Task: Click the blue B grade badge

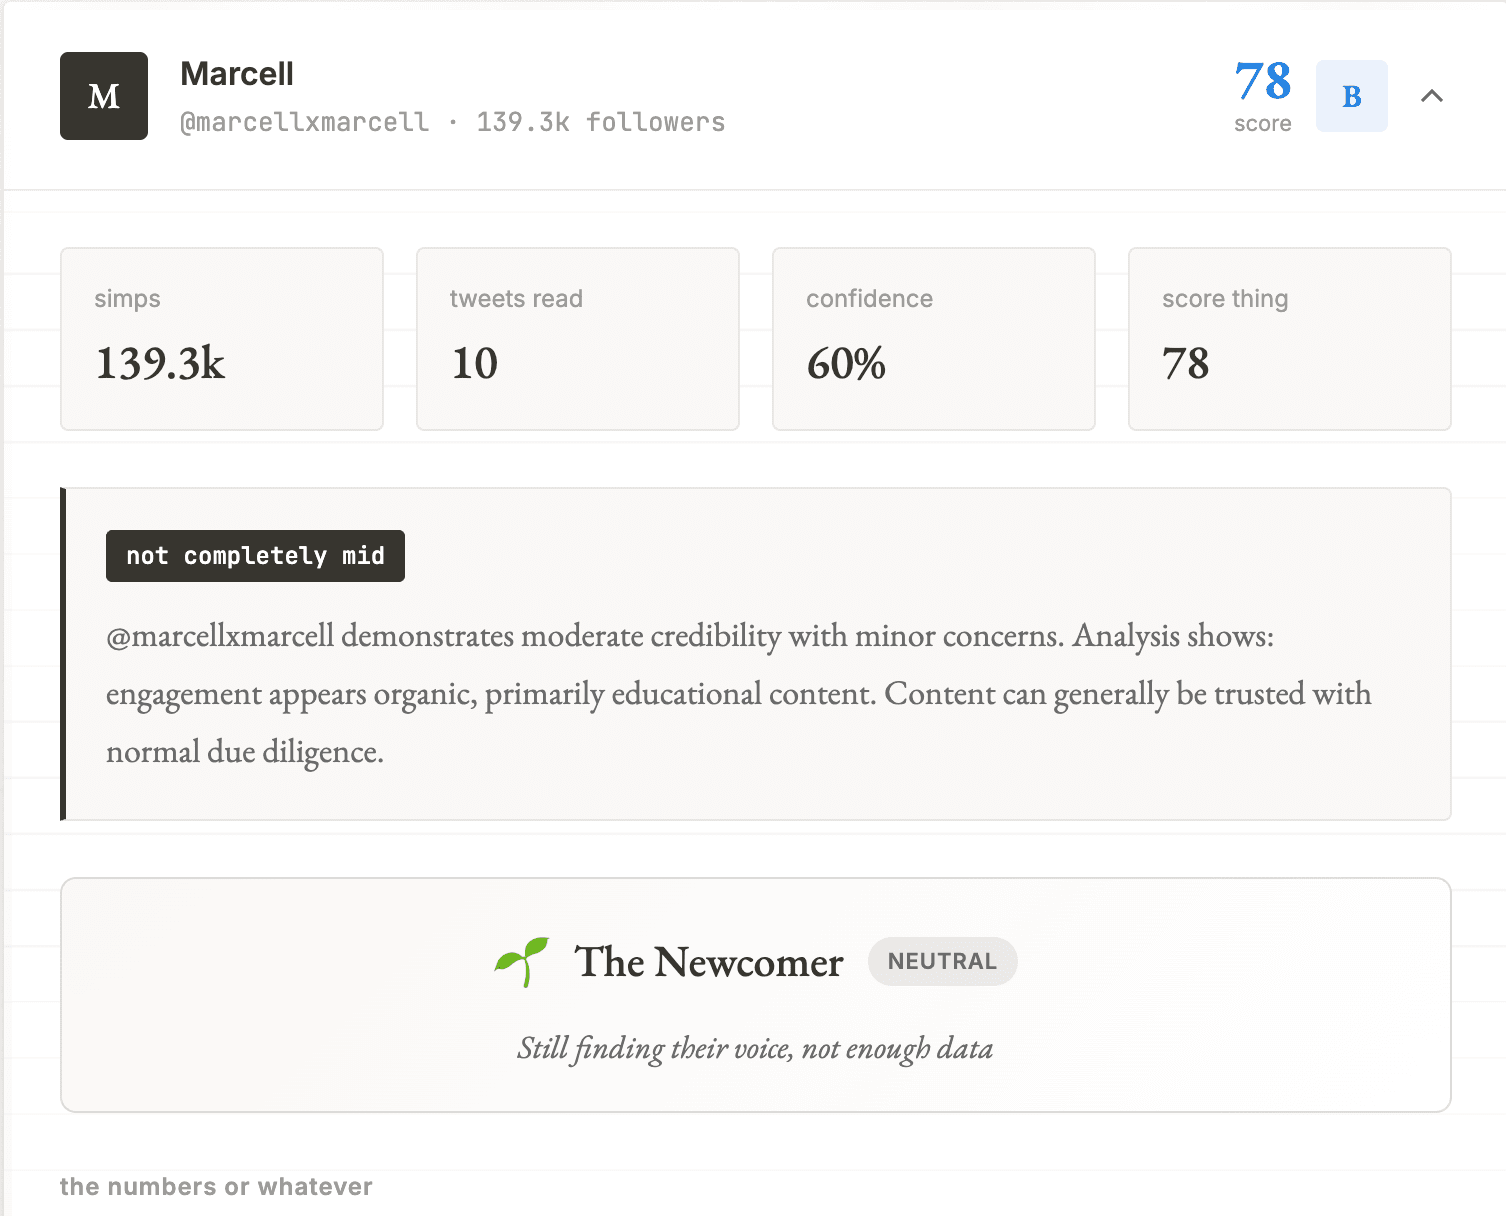Action: click(1351, 96)
